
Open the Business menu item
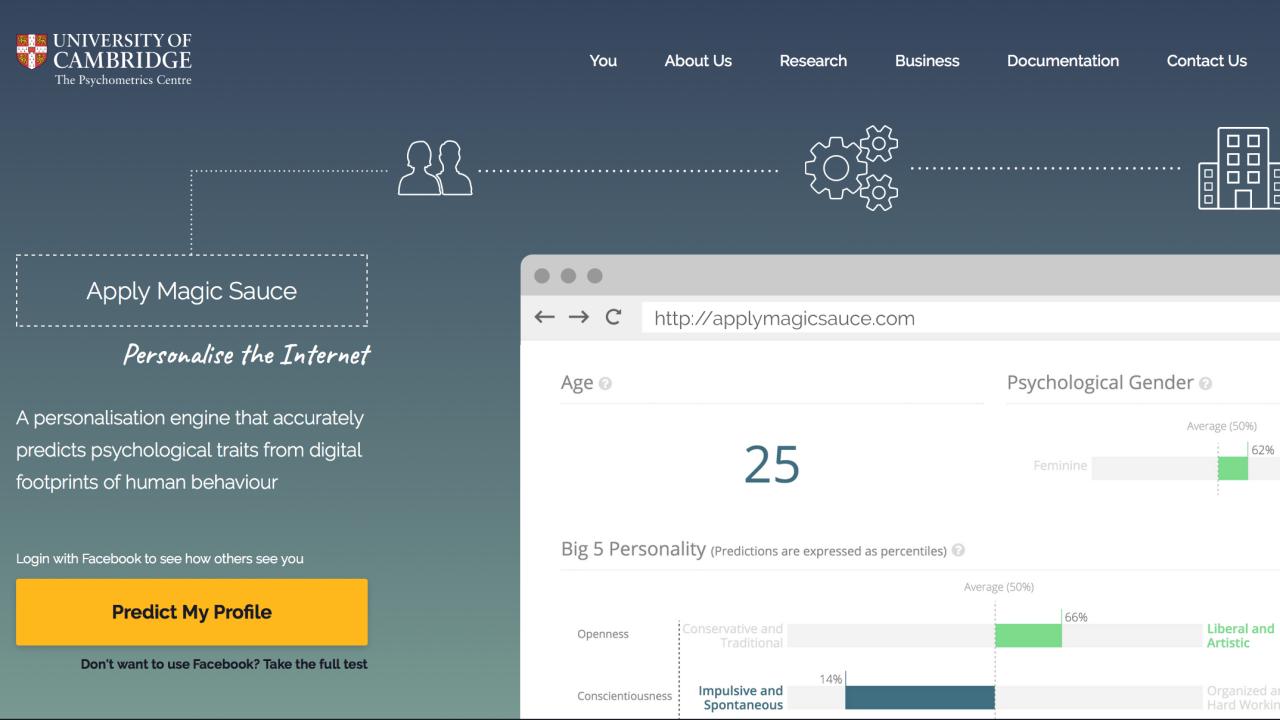pos(927,61)
